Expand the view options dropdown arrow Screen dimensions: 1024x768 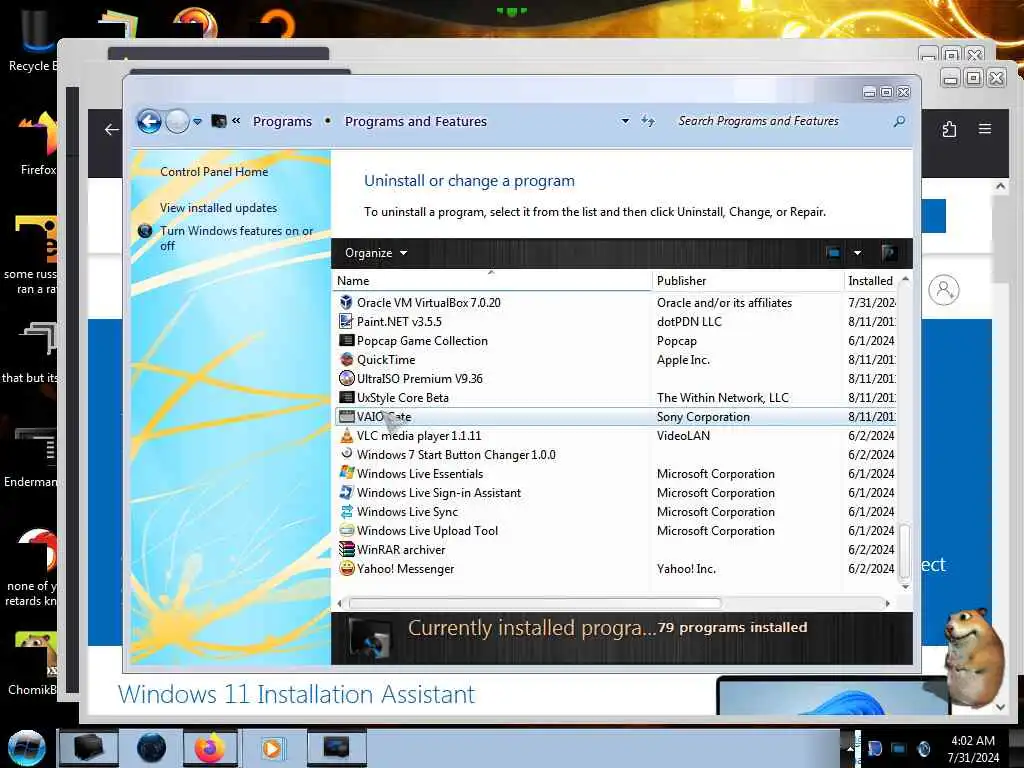point(857,253)
